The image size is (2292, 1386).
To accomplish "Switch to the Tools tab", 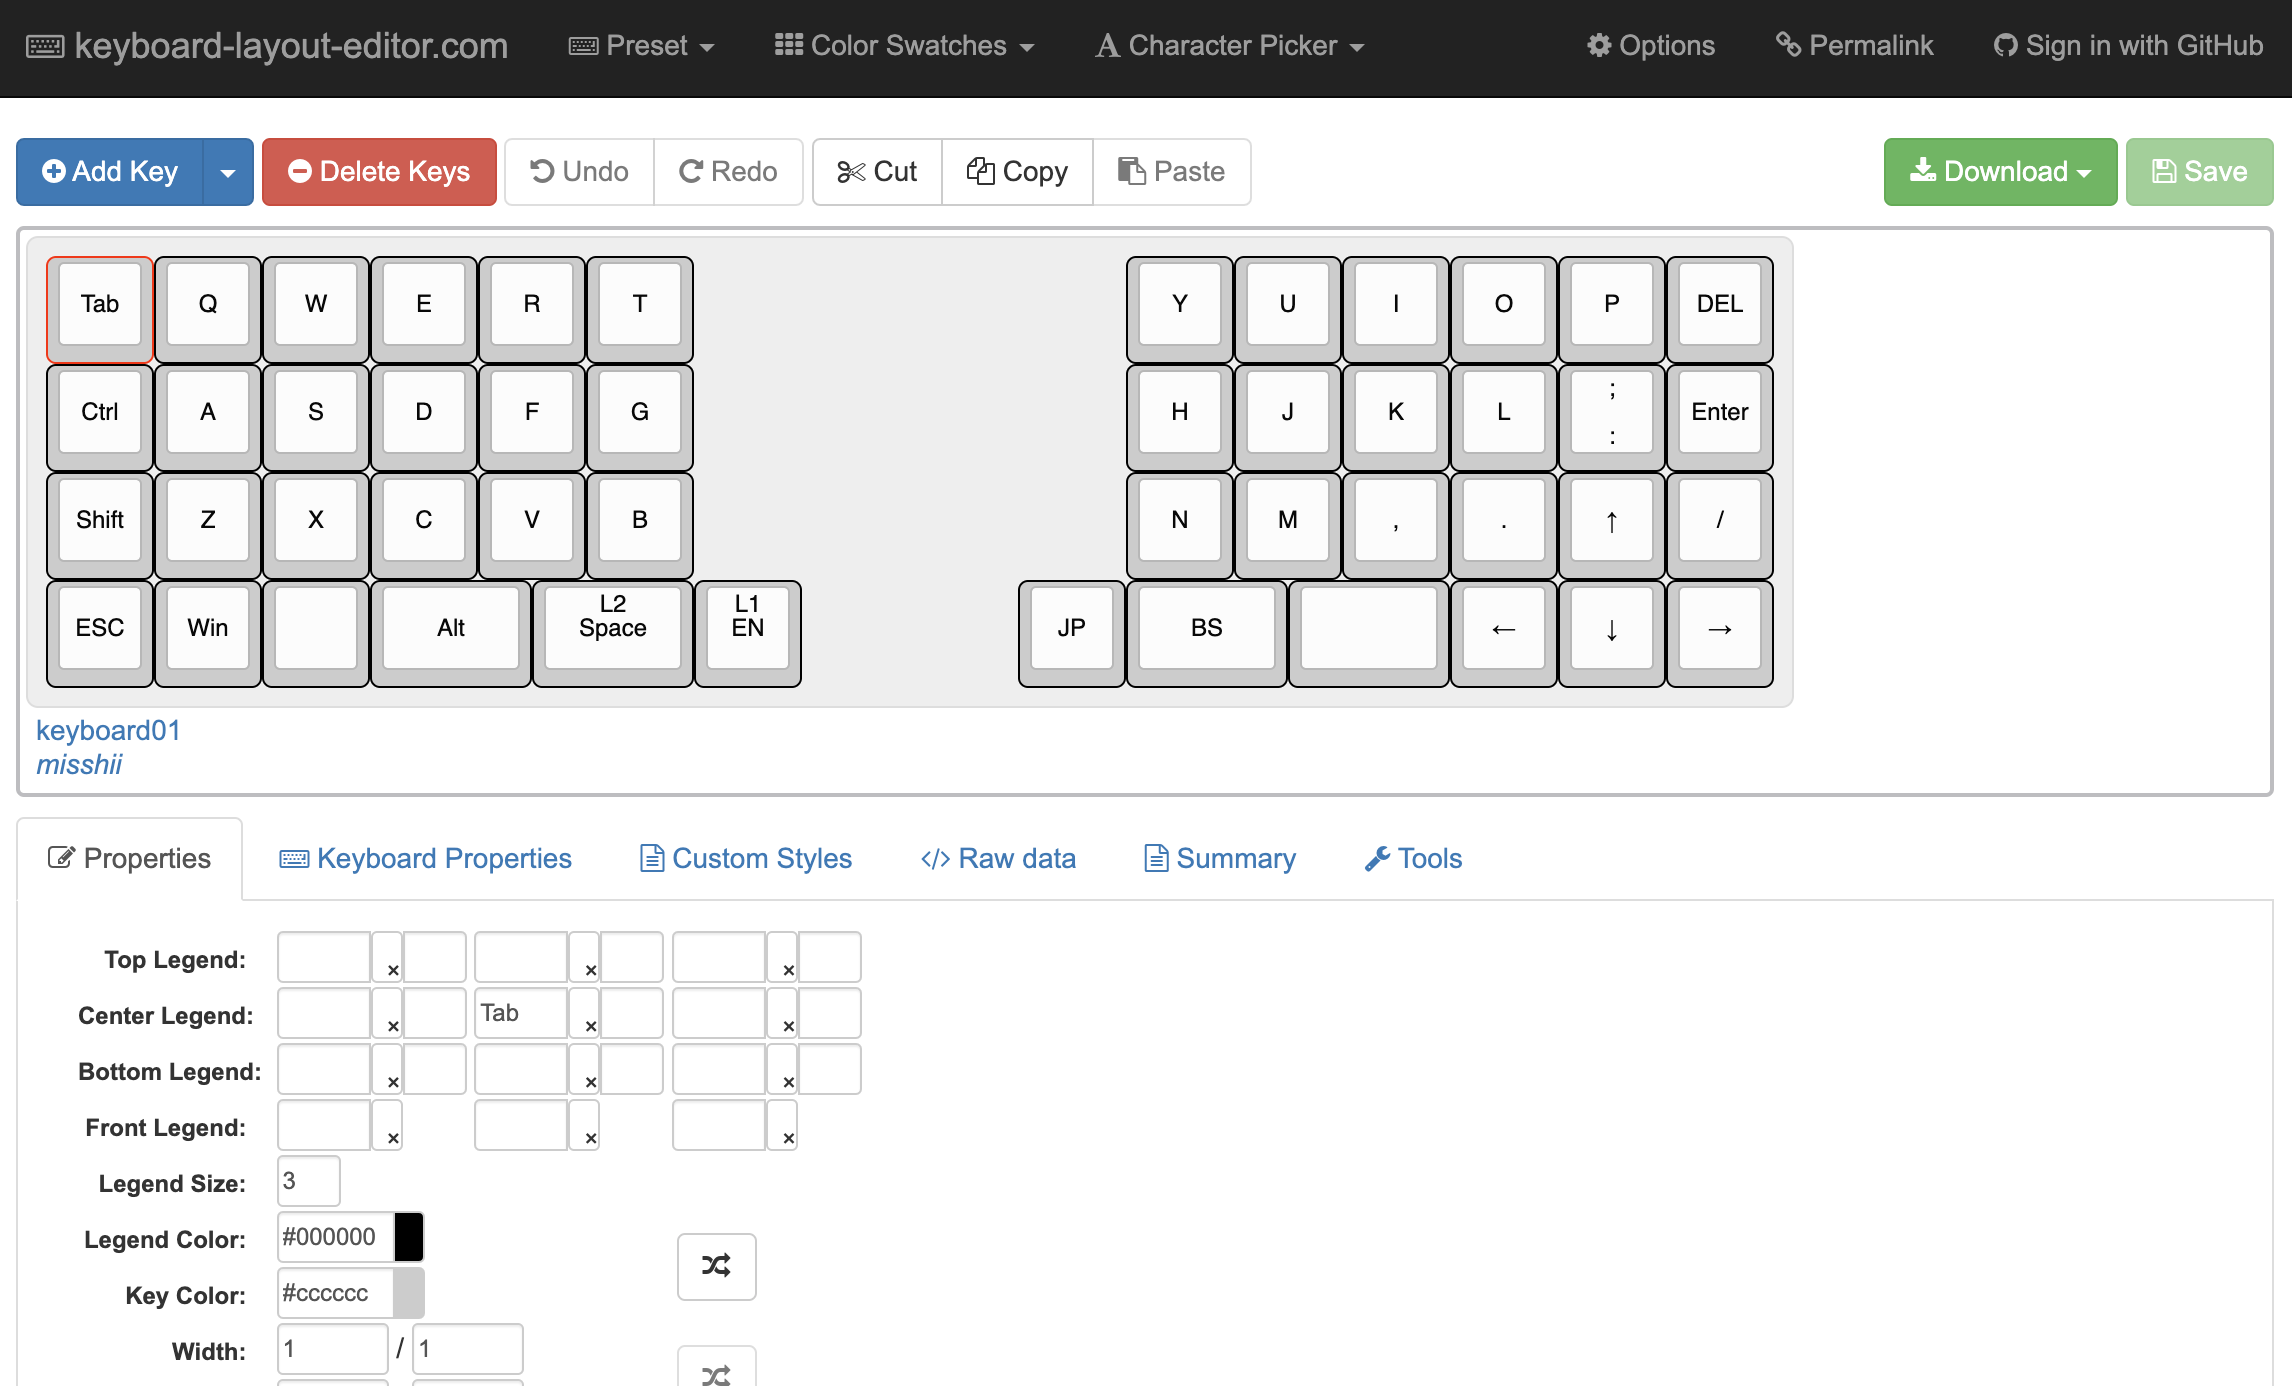I will point(1413,859).
